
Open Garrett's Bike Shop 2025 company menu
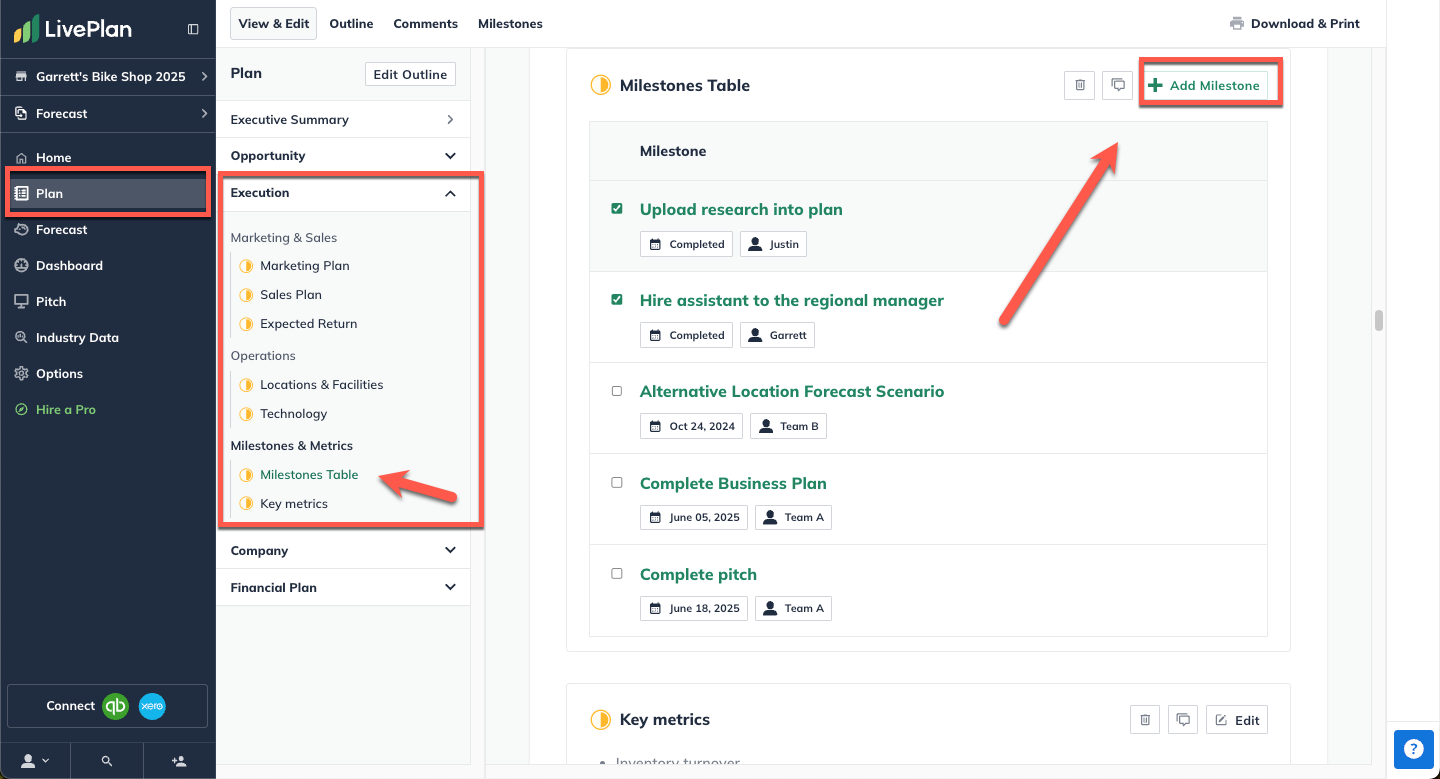[x=108, y=77]
